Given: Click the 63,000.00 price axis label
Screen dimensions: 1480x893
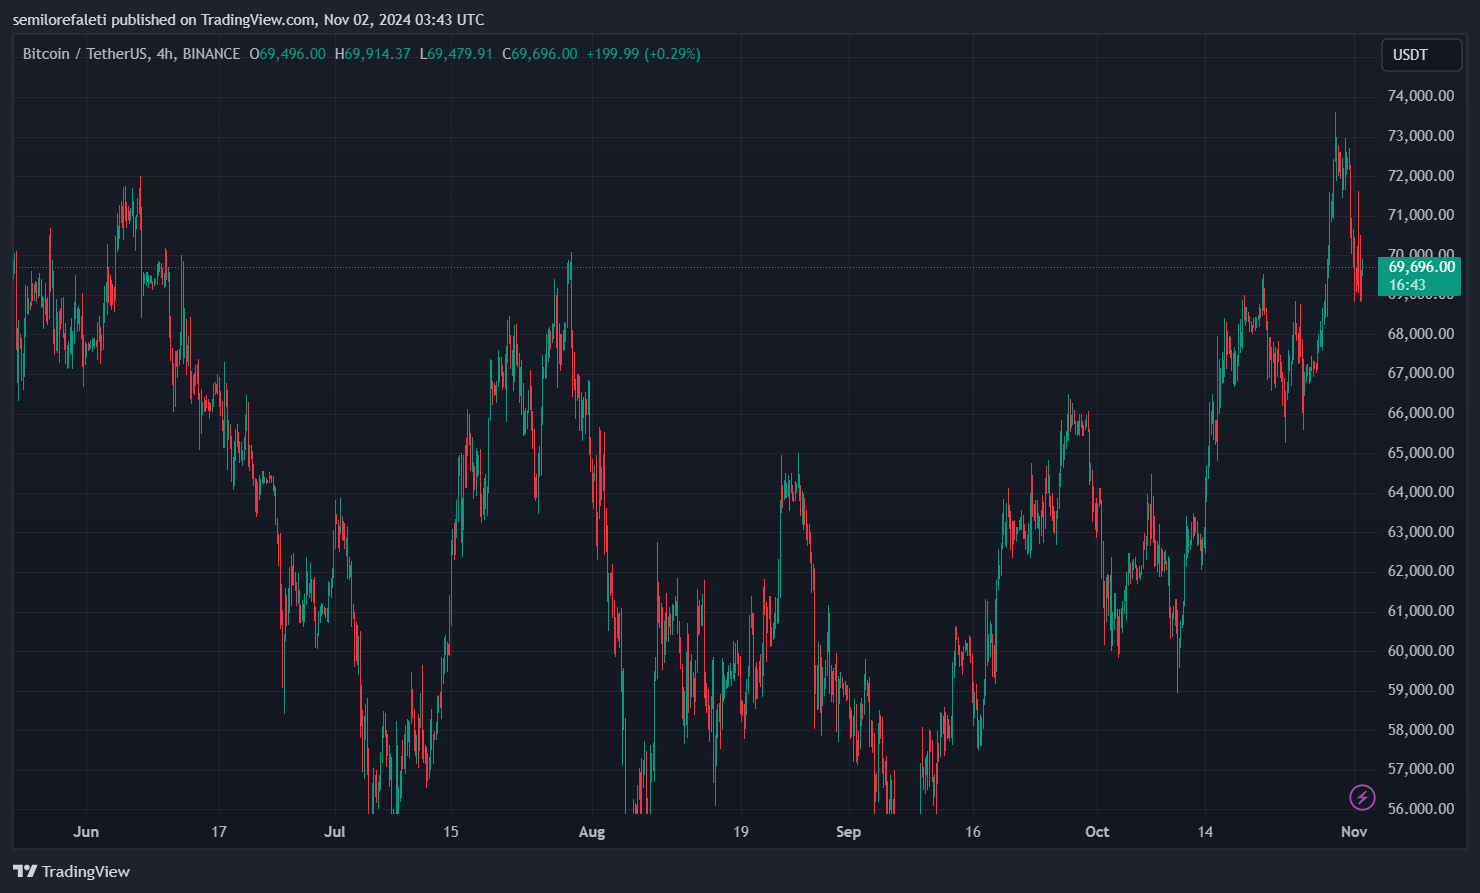Looking at the screenshot, I should [1421, 532].
